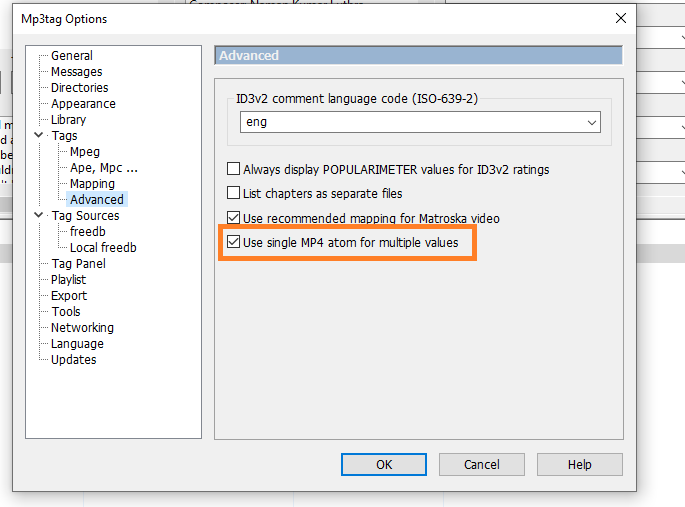Screen dimensions: 685x507
Task: Close the Mp3tag Options dialog
Action: click(x=620, y=18)
